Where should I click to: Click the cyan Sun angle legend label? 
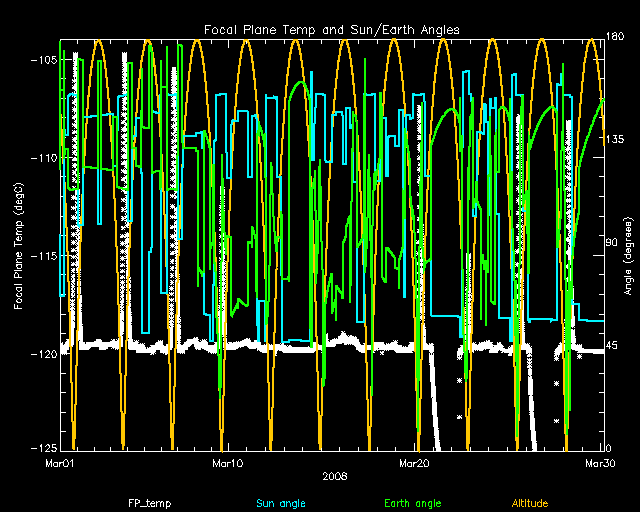click(x=280, y=504)
